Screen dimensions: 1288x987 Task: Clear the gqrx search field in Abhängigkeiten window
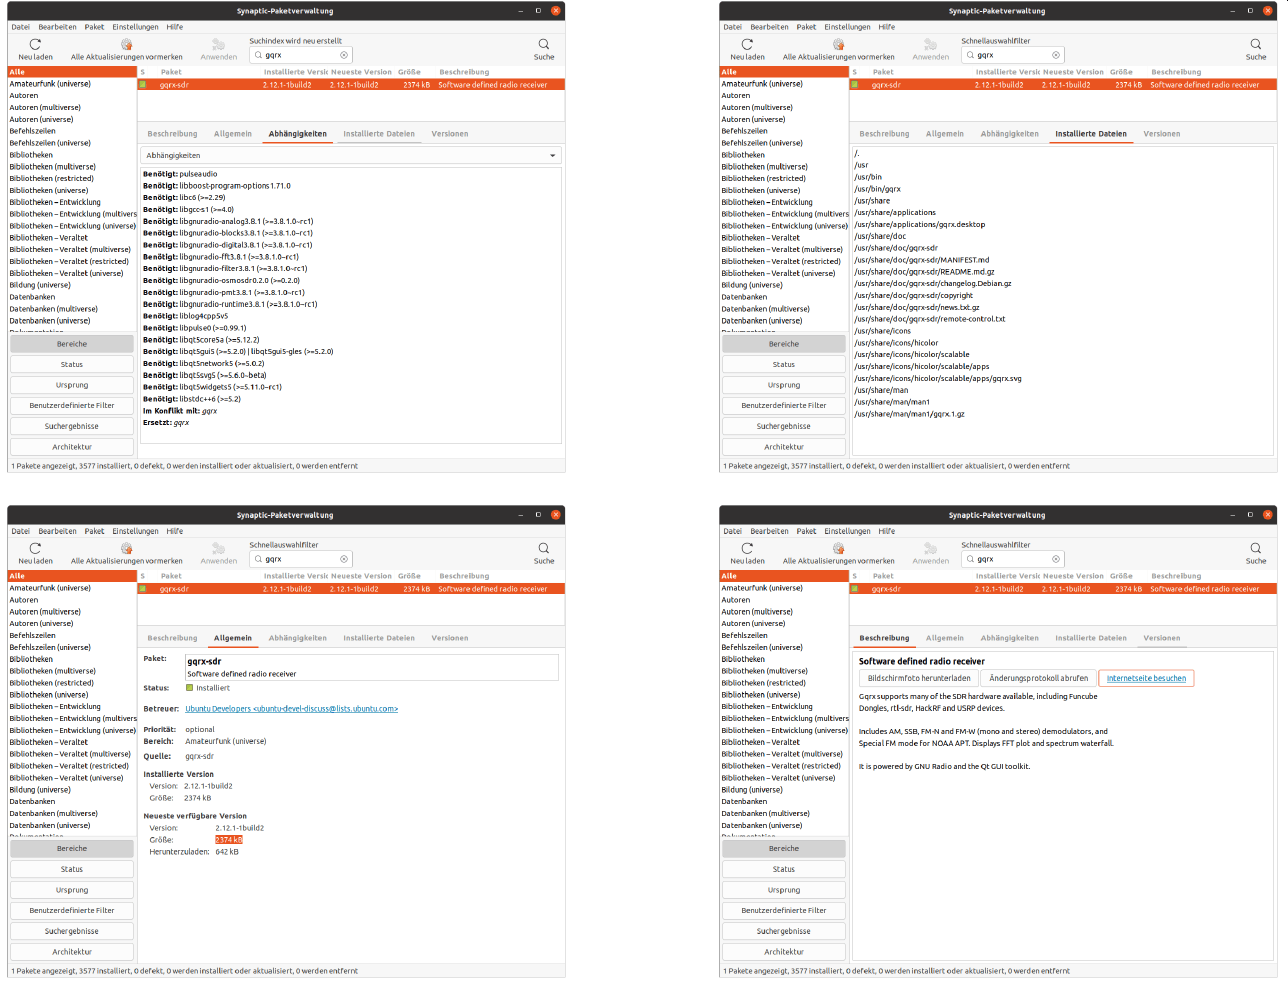click(344, 55)
